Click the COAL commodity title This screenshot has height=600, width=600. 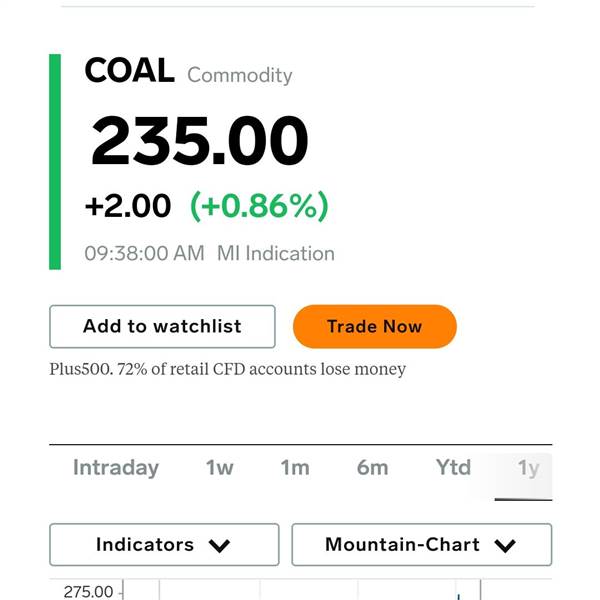[129, 71]
